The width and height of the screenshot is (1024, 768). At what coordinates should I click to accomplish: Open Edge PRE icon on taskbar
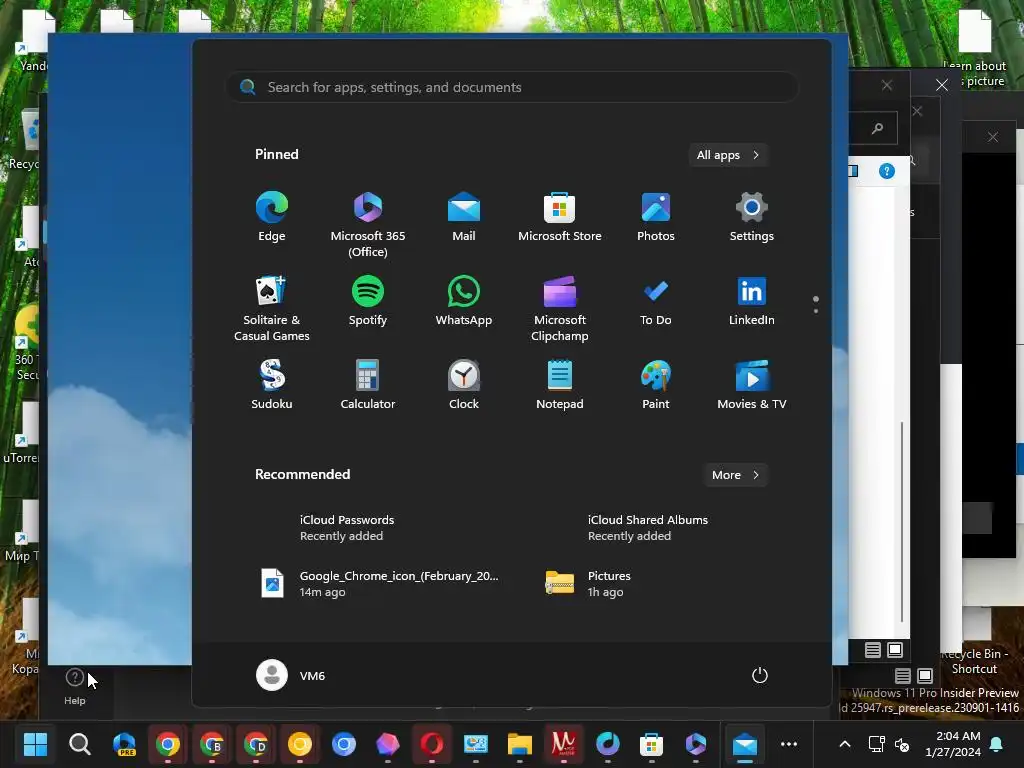click(x=124, y=744)
